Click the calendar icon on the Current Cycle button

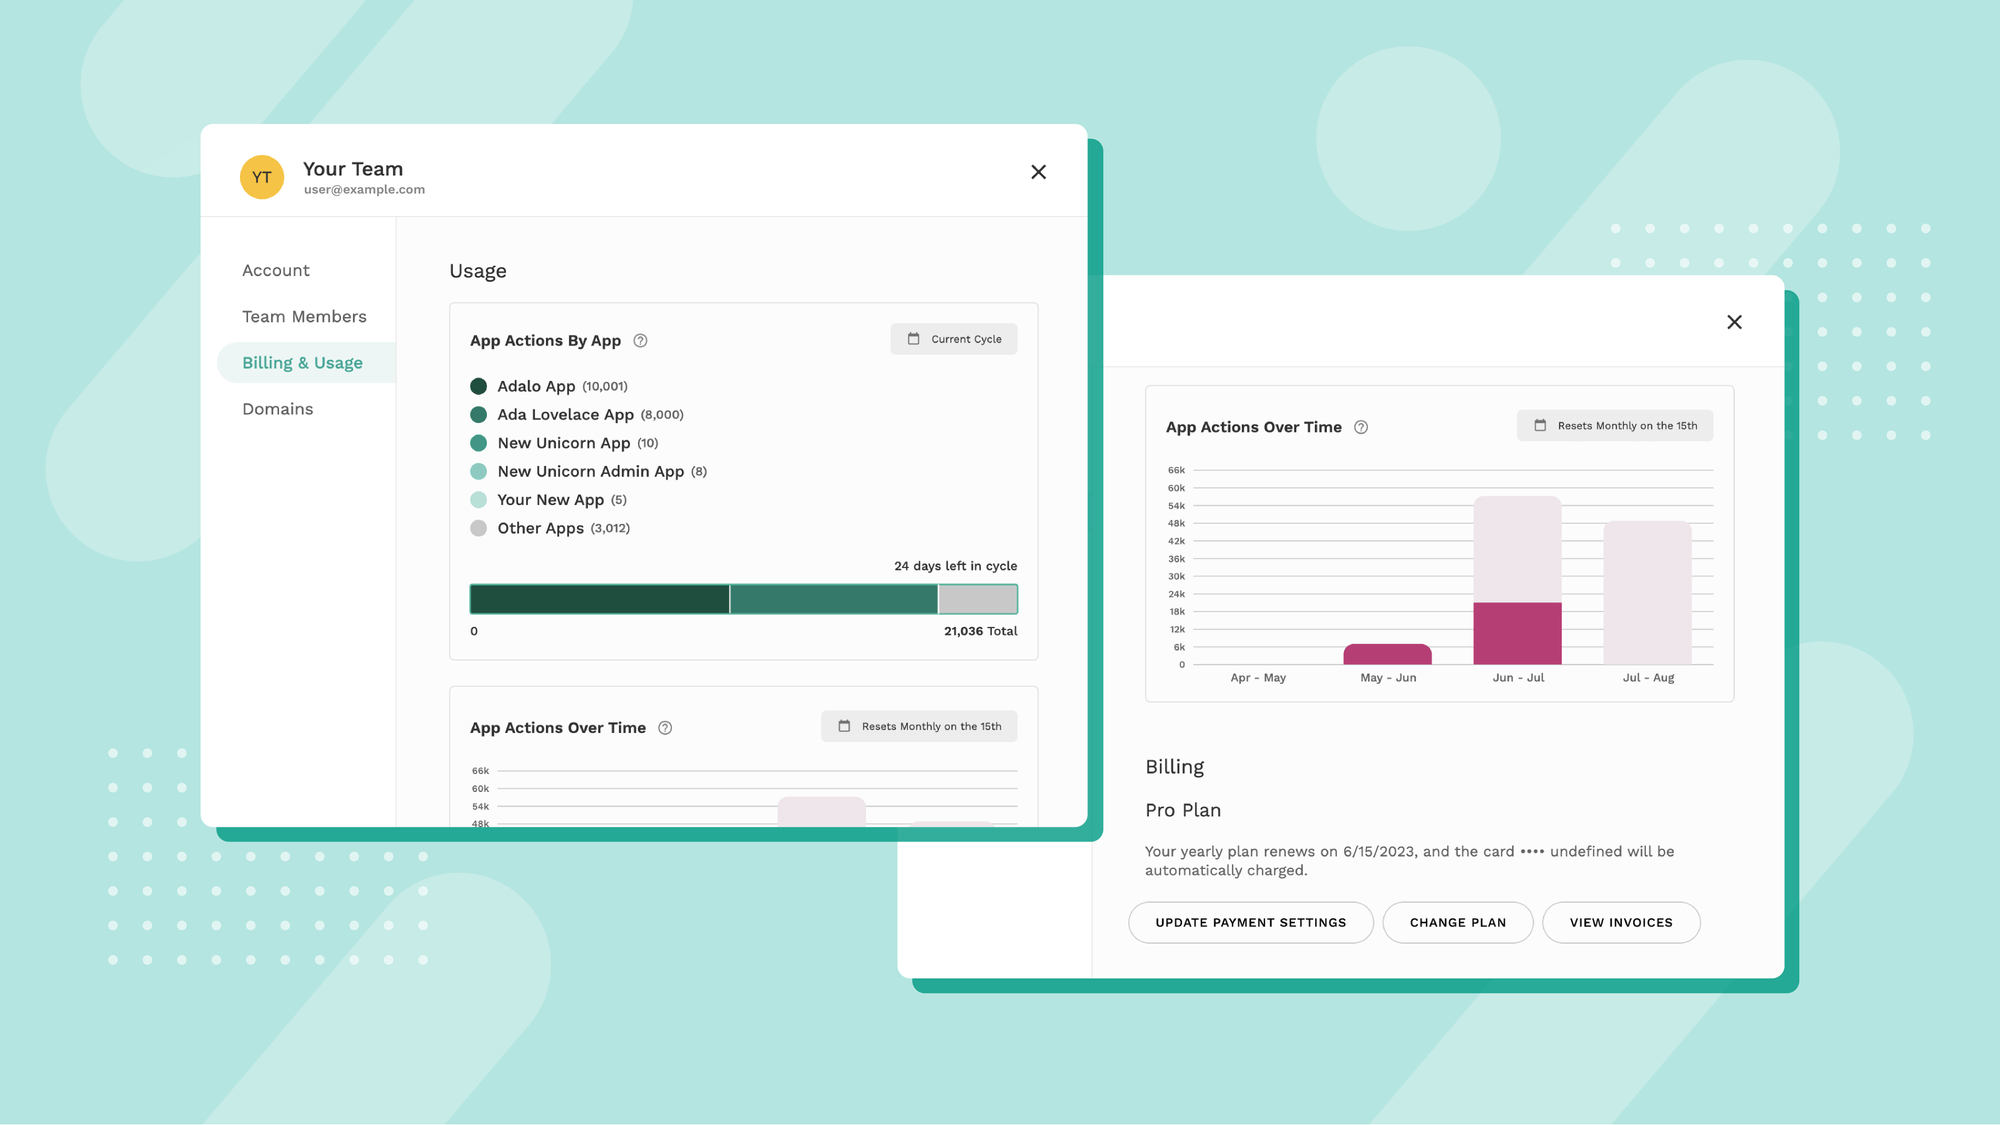click(913, 339)
